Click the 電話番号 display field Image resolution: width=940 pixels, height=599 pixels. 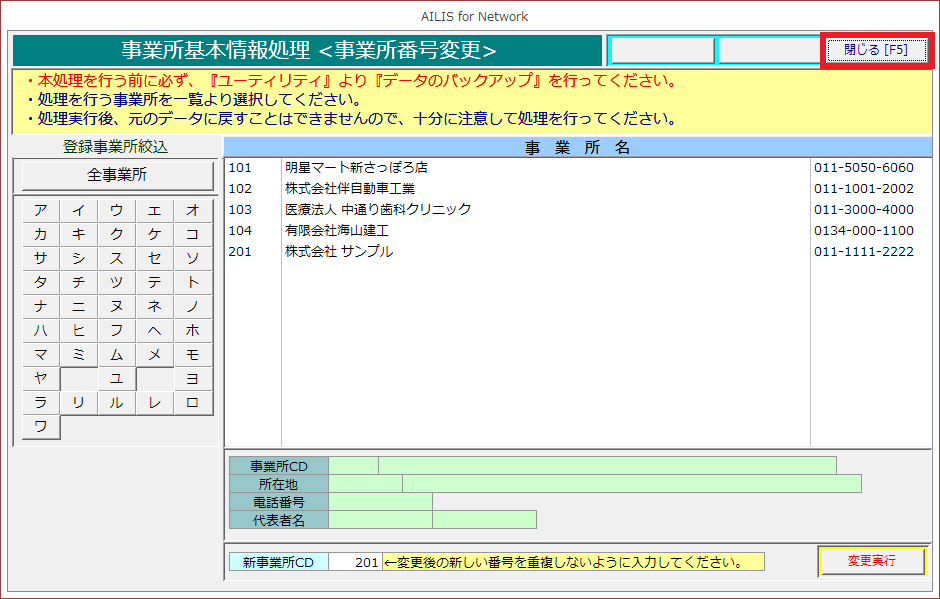click(x=380, y=502)
